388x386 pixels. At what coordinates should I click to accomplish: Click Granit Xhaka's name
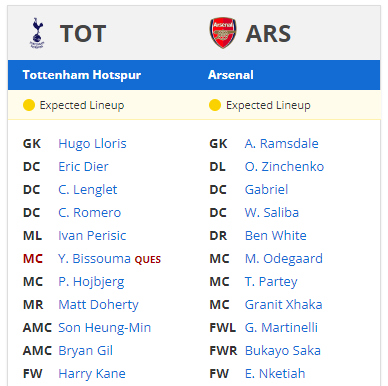tap(284, 305)
